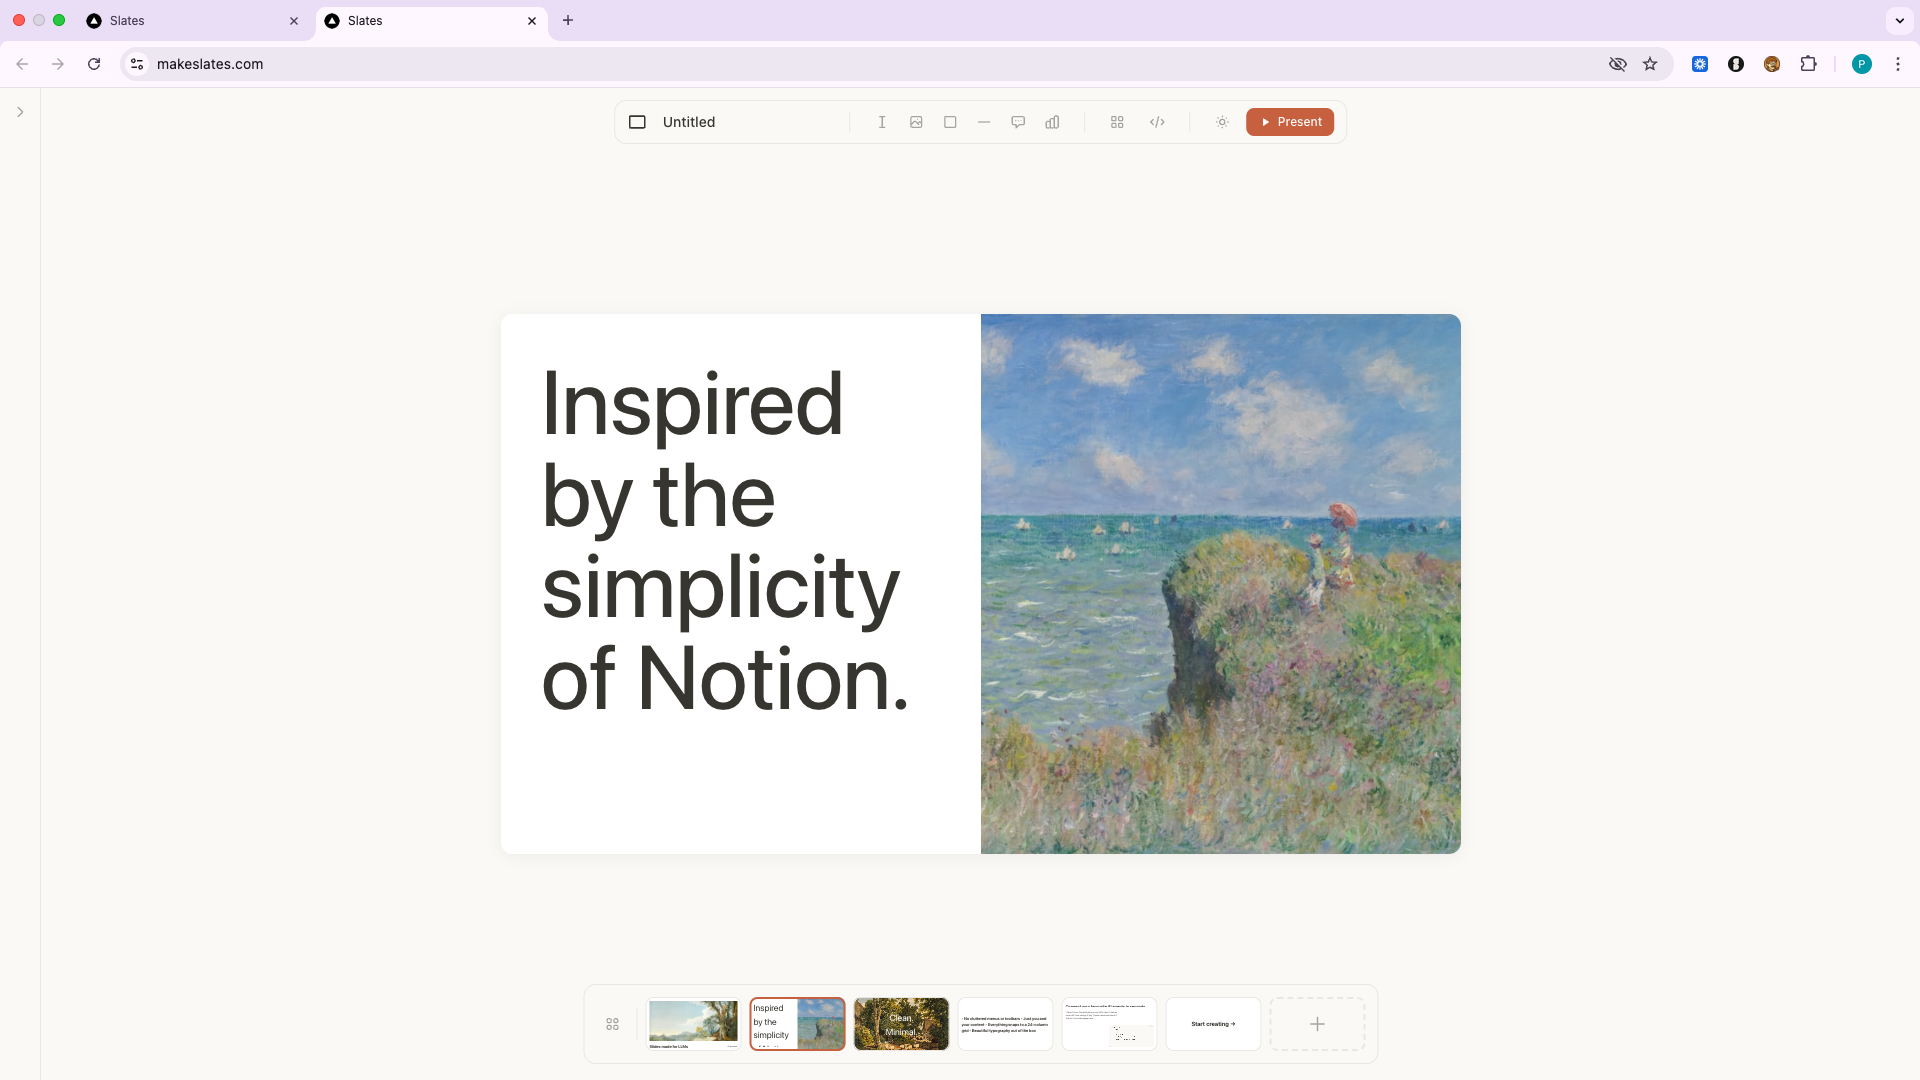Add a comment bubble element
Screen dimensions: 1920x1080
pyautogui.click(x=1018, y=122)
